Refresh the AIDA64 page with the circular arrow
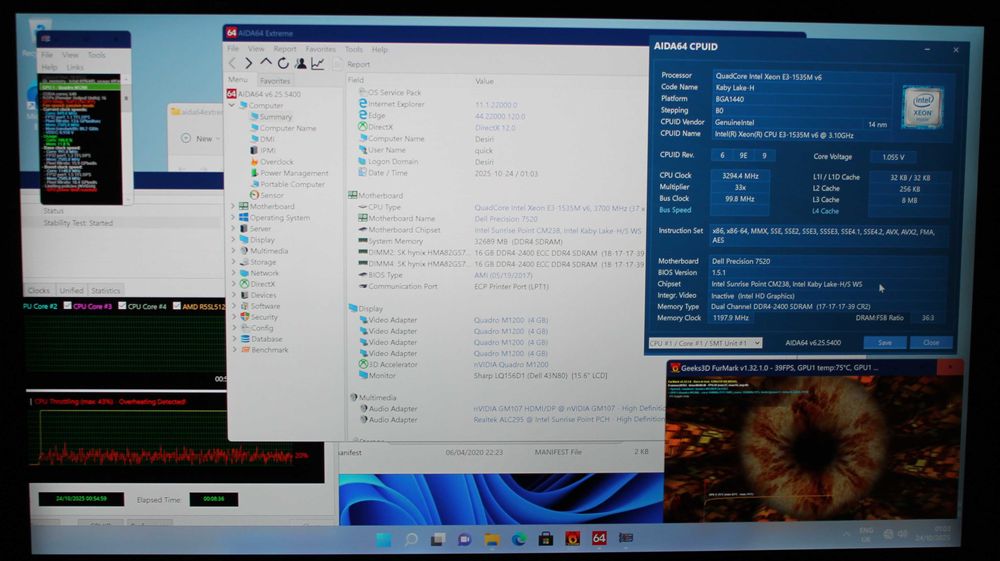Image resolution: width=1000 pixels, height=561 pixels. pyautogui.click(x=283, y=63)
